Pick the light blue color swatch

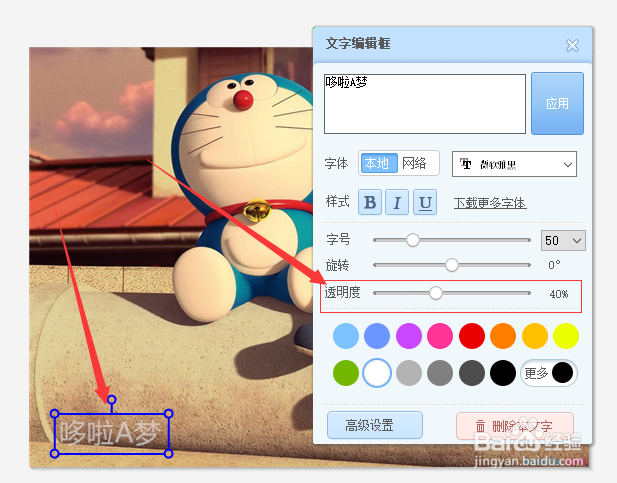(x=345, y=336)
